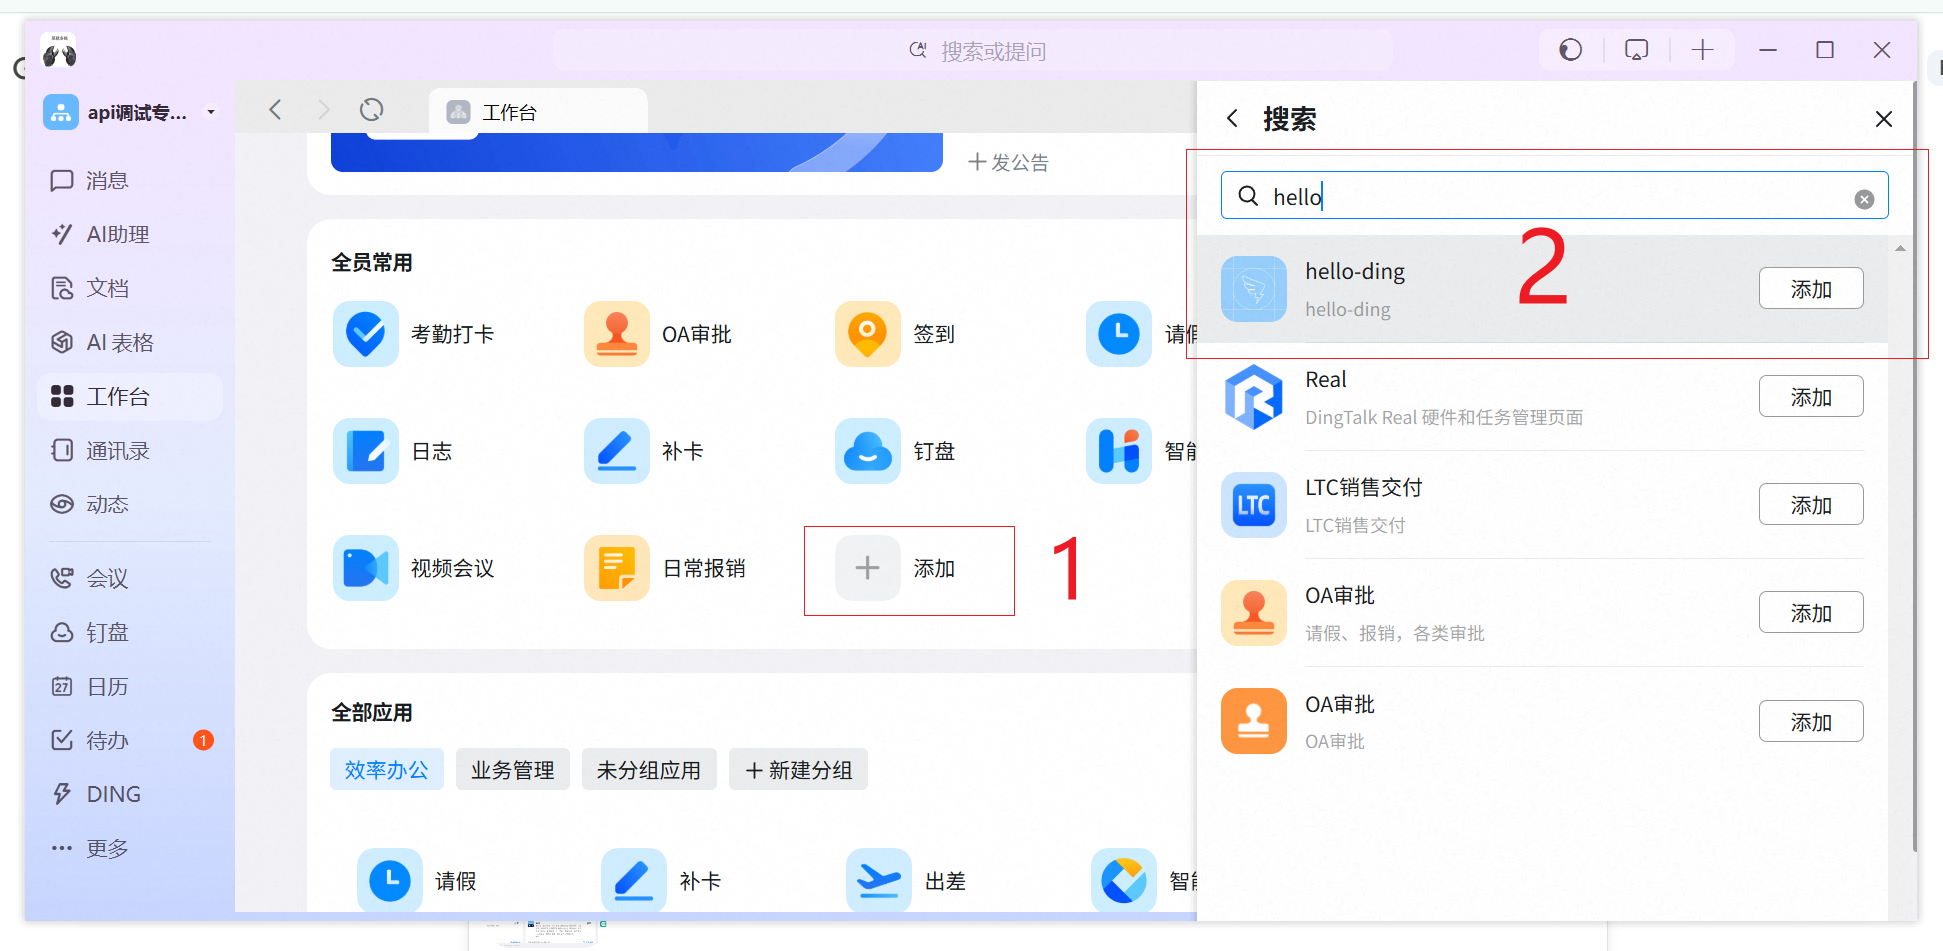Click the title bar screen cast icon
The width and height of the screenshot is (1943, 951).
pyautogui.click(x=1637, y=50)
